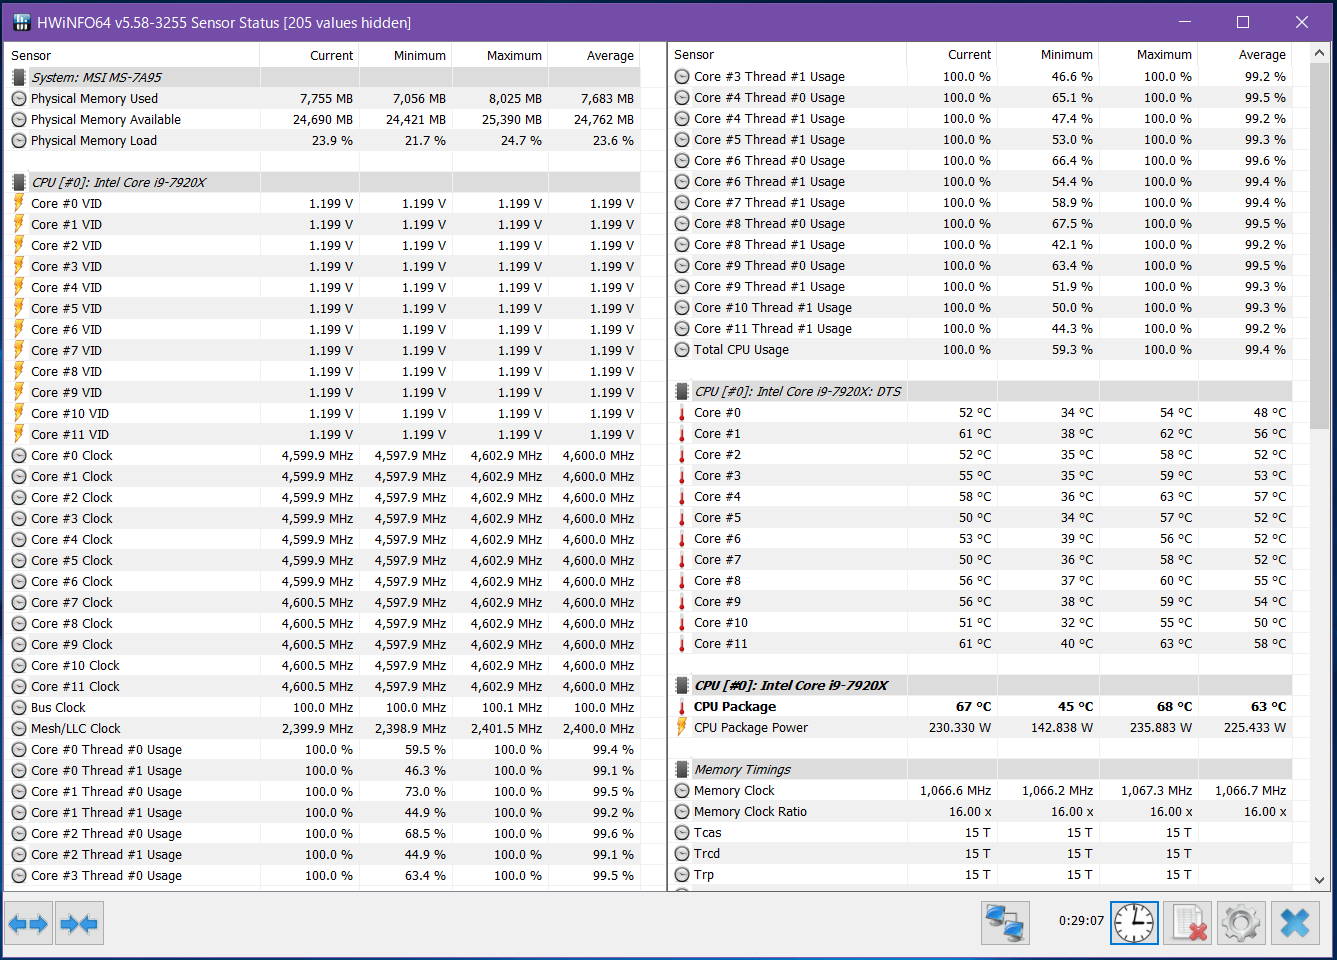The image size is (1337, 960).
Task: Click the 0:29:07 elapsed time display
Action: (x=1081, y=921)
